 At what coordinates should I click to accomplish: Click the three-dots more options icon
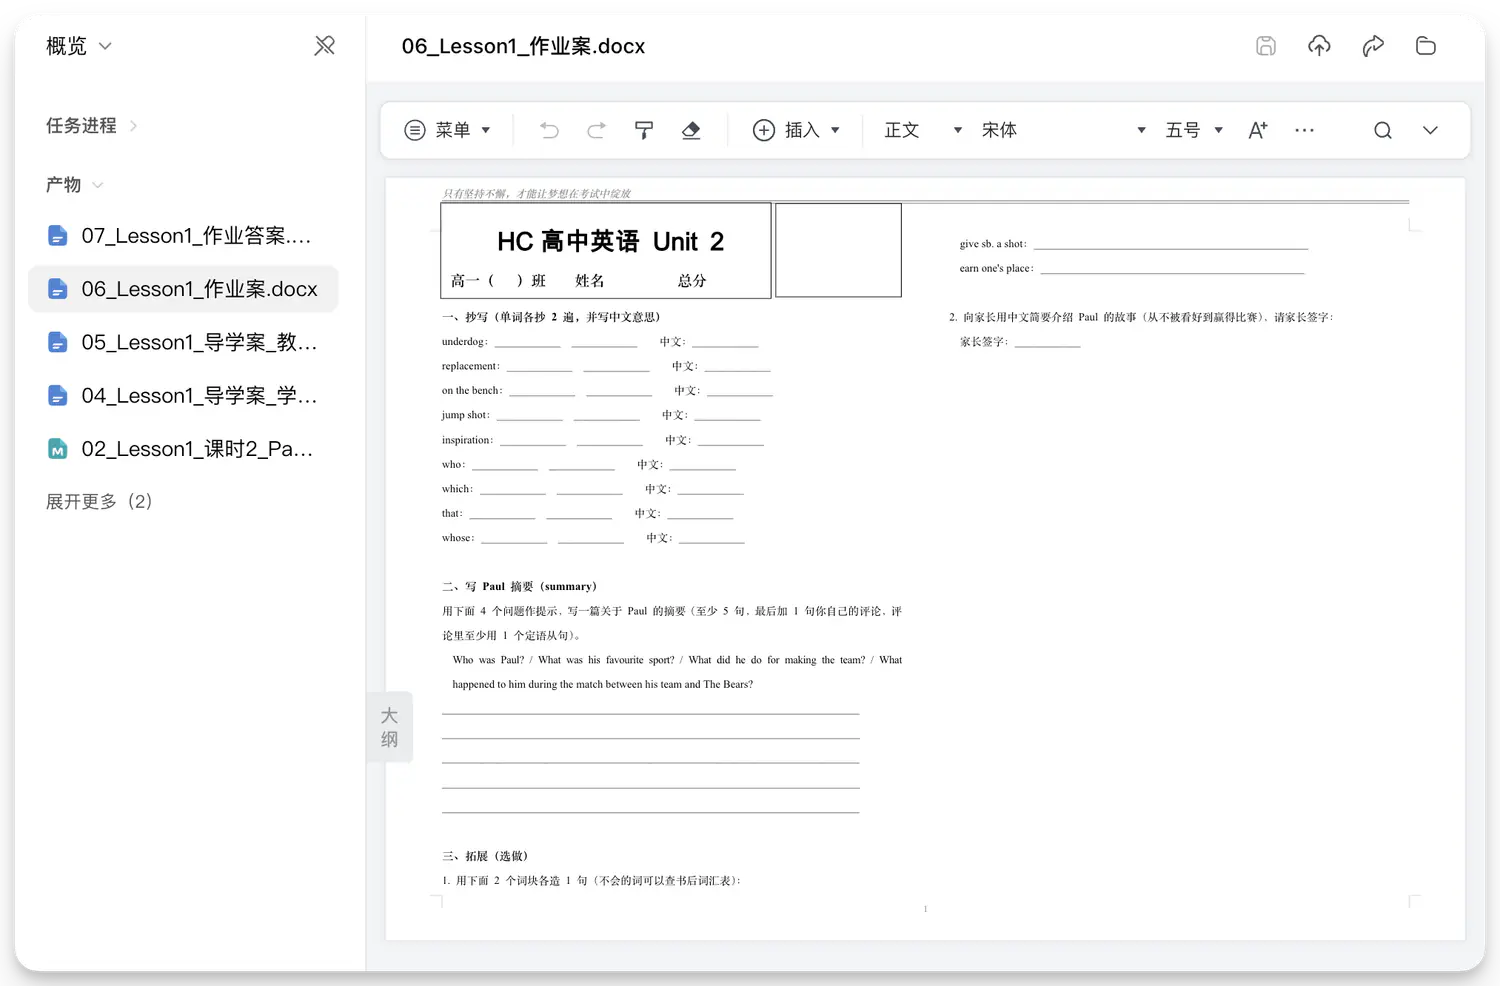tap(1304, 130)
